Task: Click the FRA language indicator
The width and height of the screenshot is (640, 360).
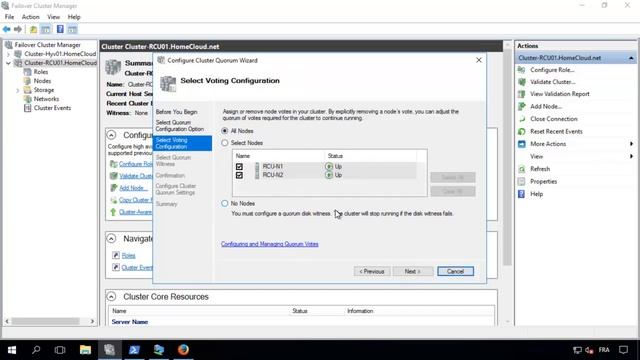Action: 604,350
